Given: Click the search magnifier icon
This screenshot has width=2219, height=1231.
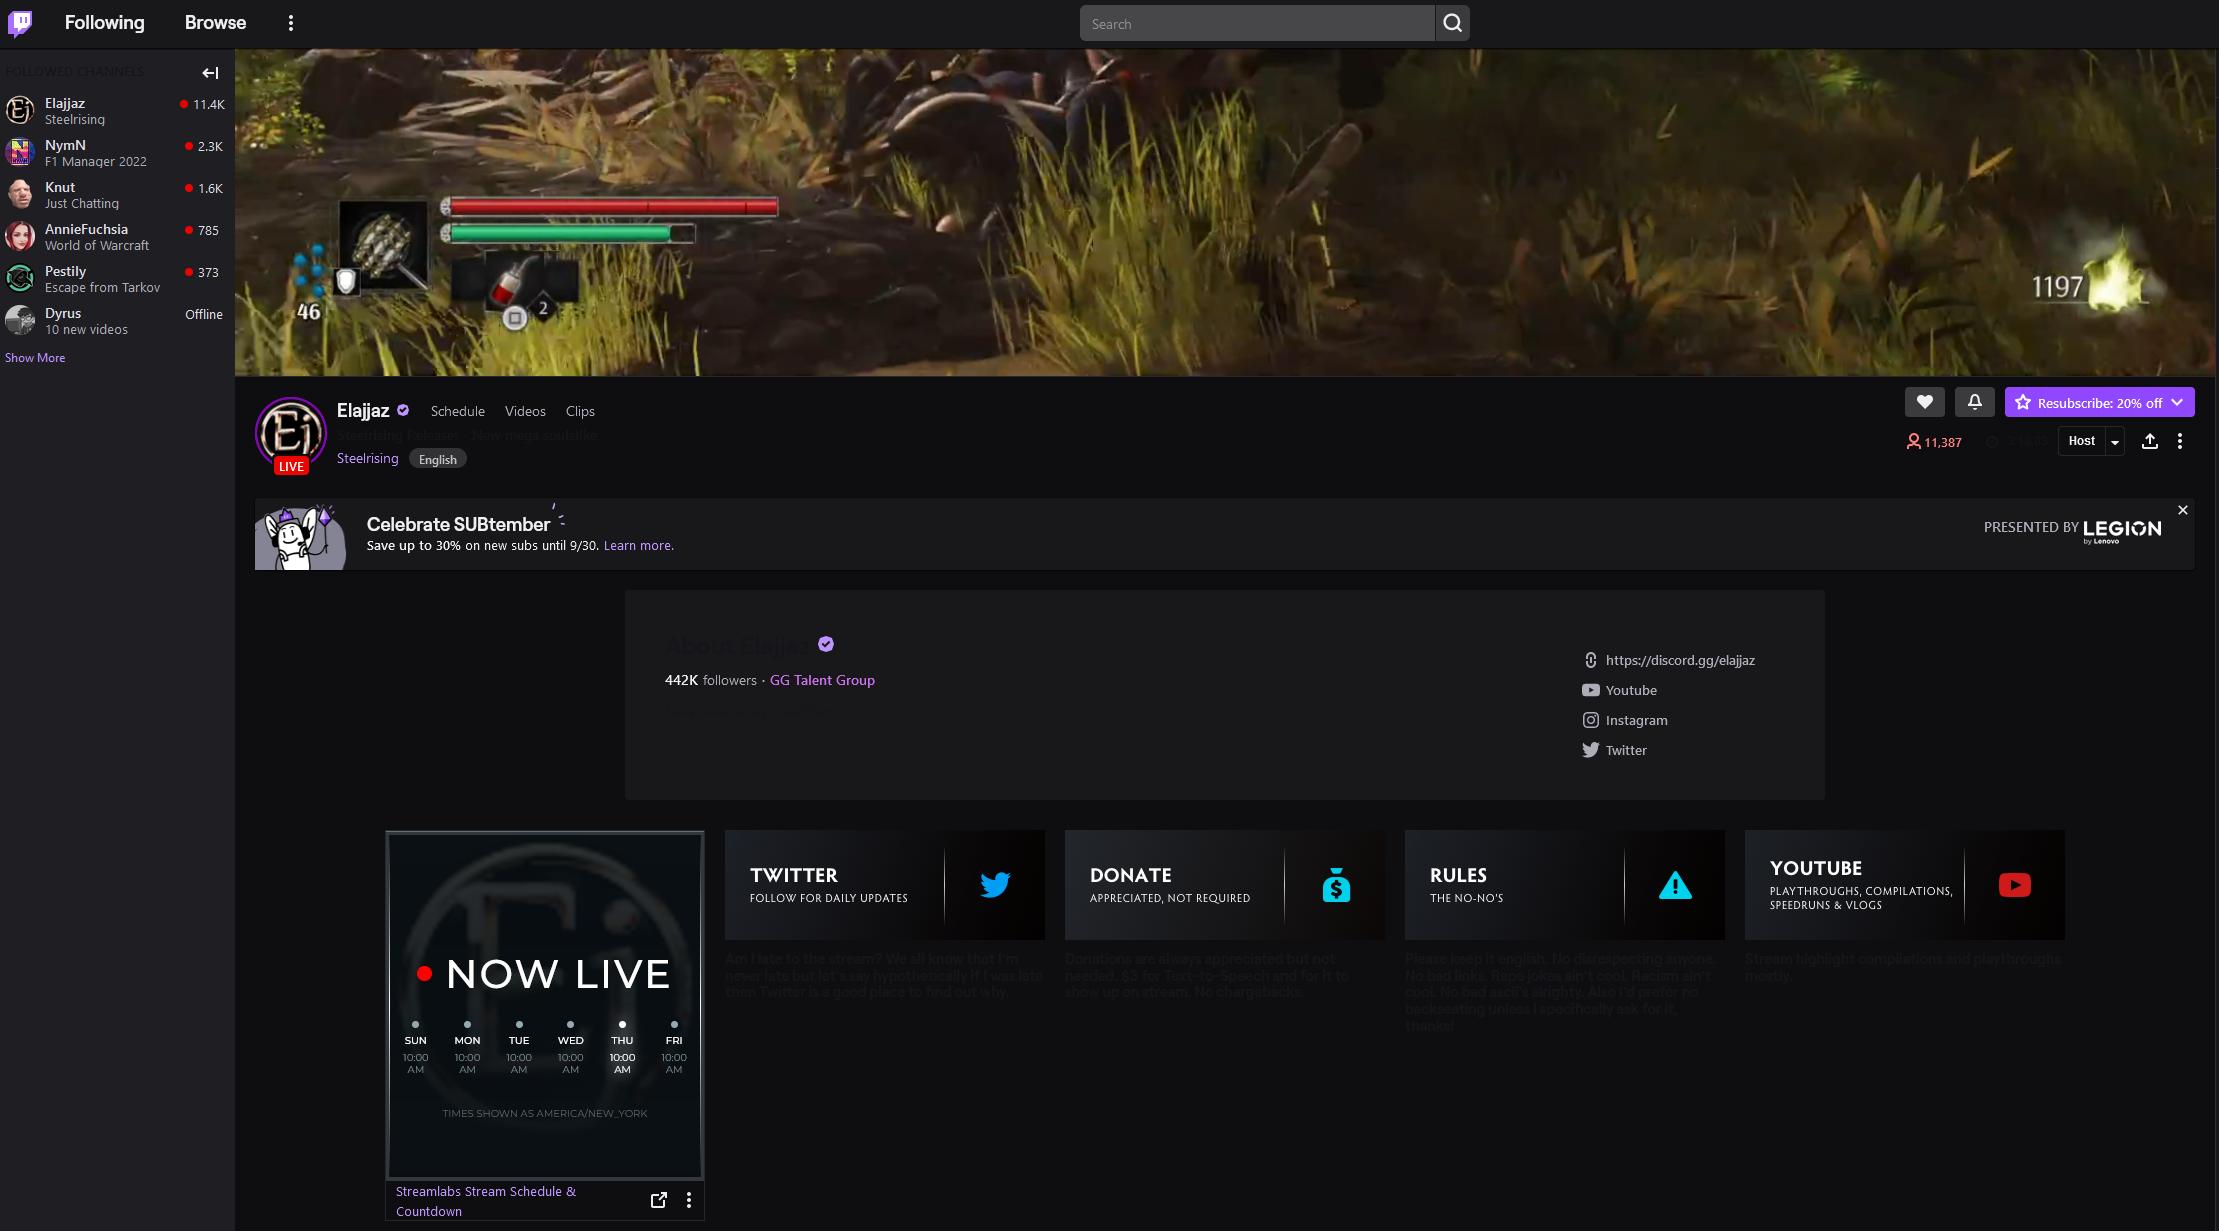Looking at the screenshot, I should (x=1451, y=22).
